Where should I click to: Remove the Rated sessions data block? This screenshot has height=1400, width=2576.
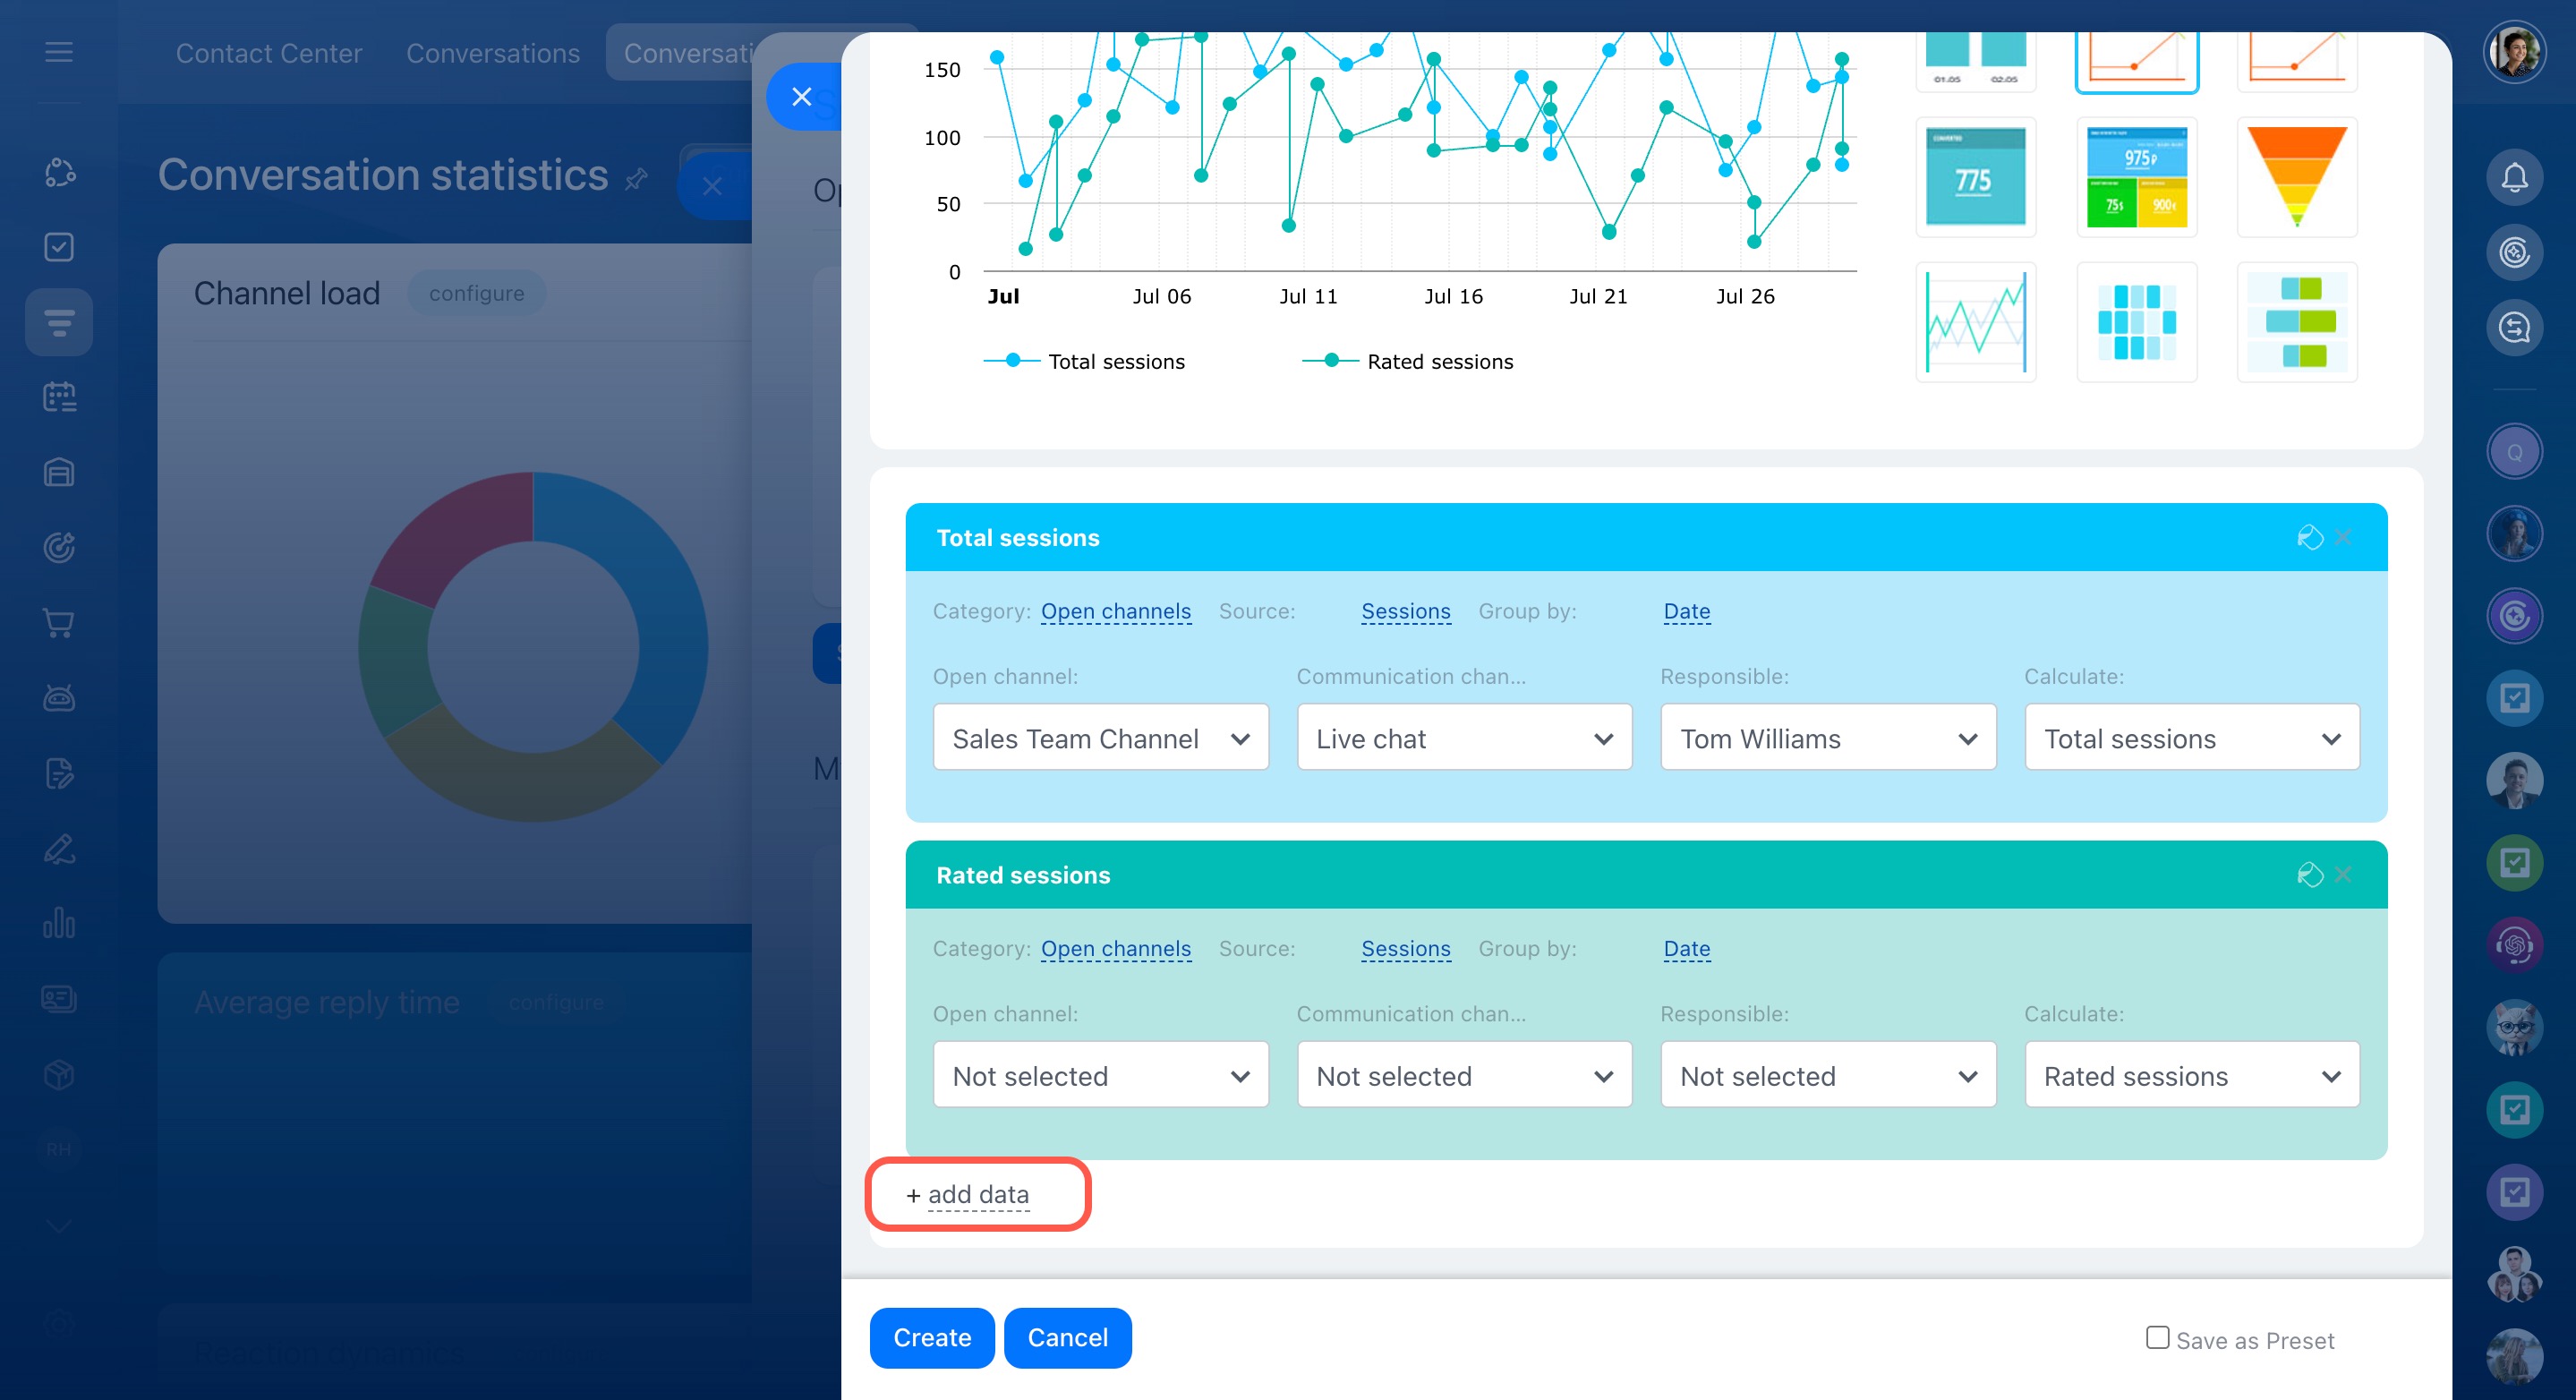pos(2343,875)
